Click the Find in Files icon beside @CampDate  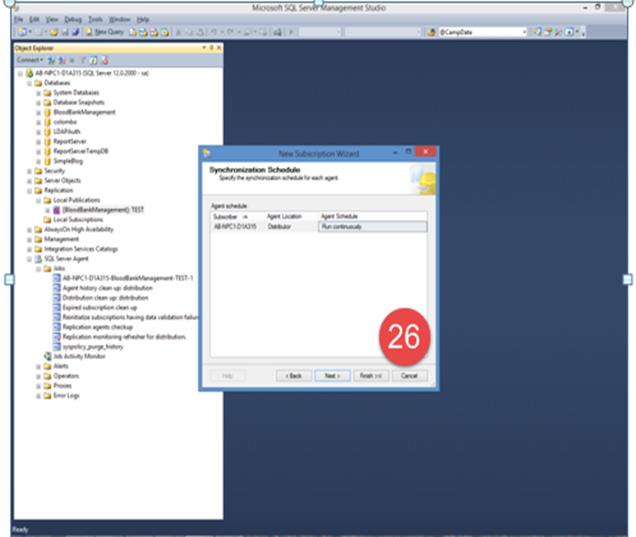(431, 32)
